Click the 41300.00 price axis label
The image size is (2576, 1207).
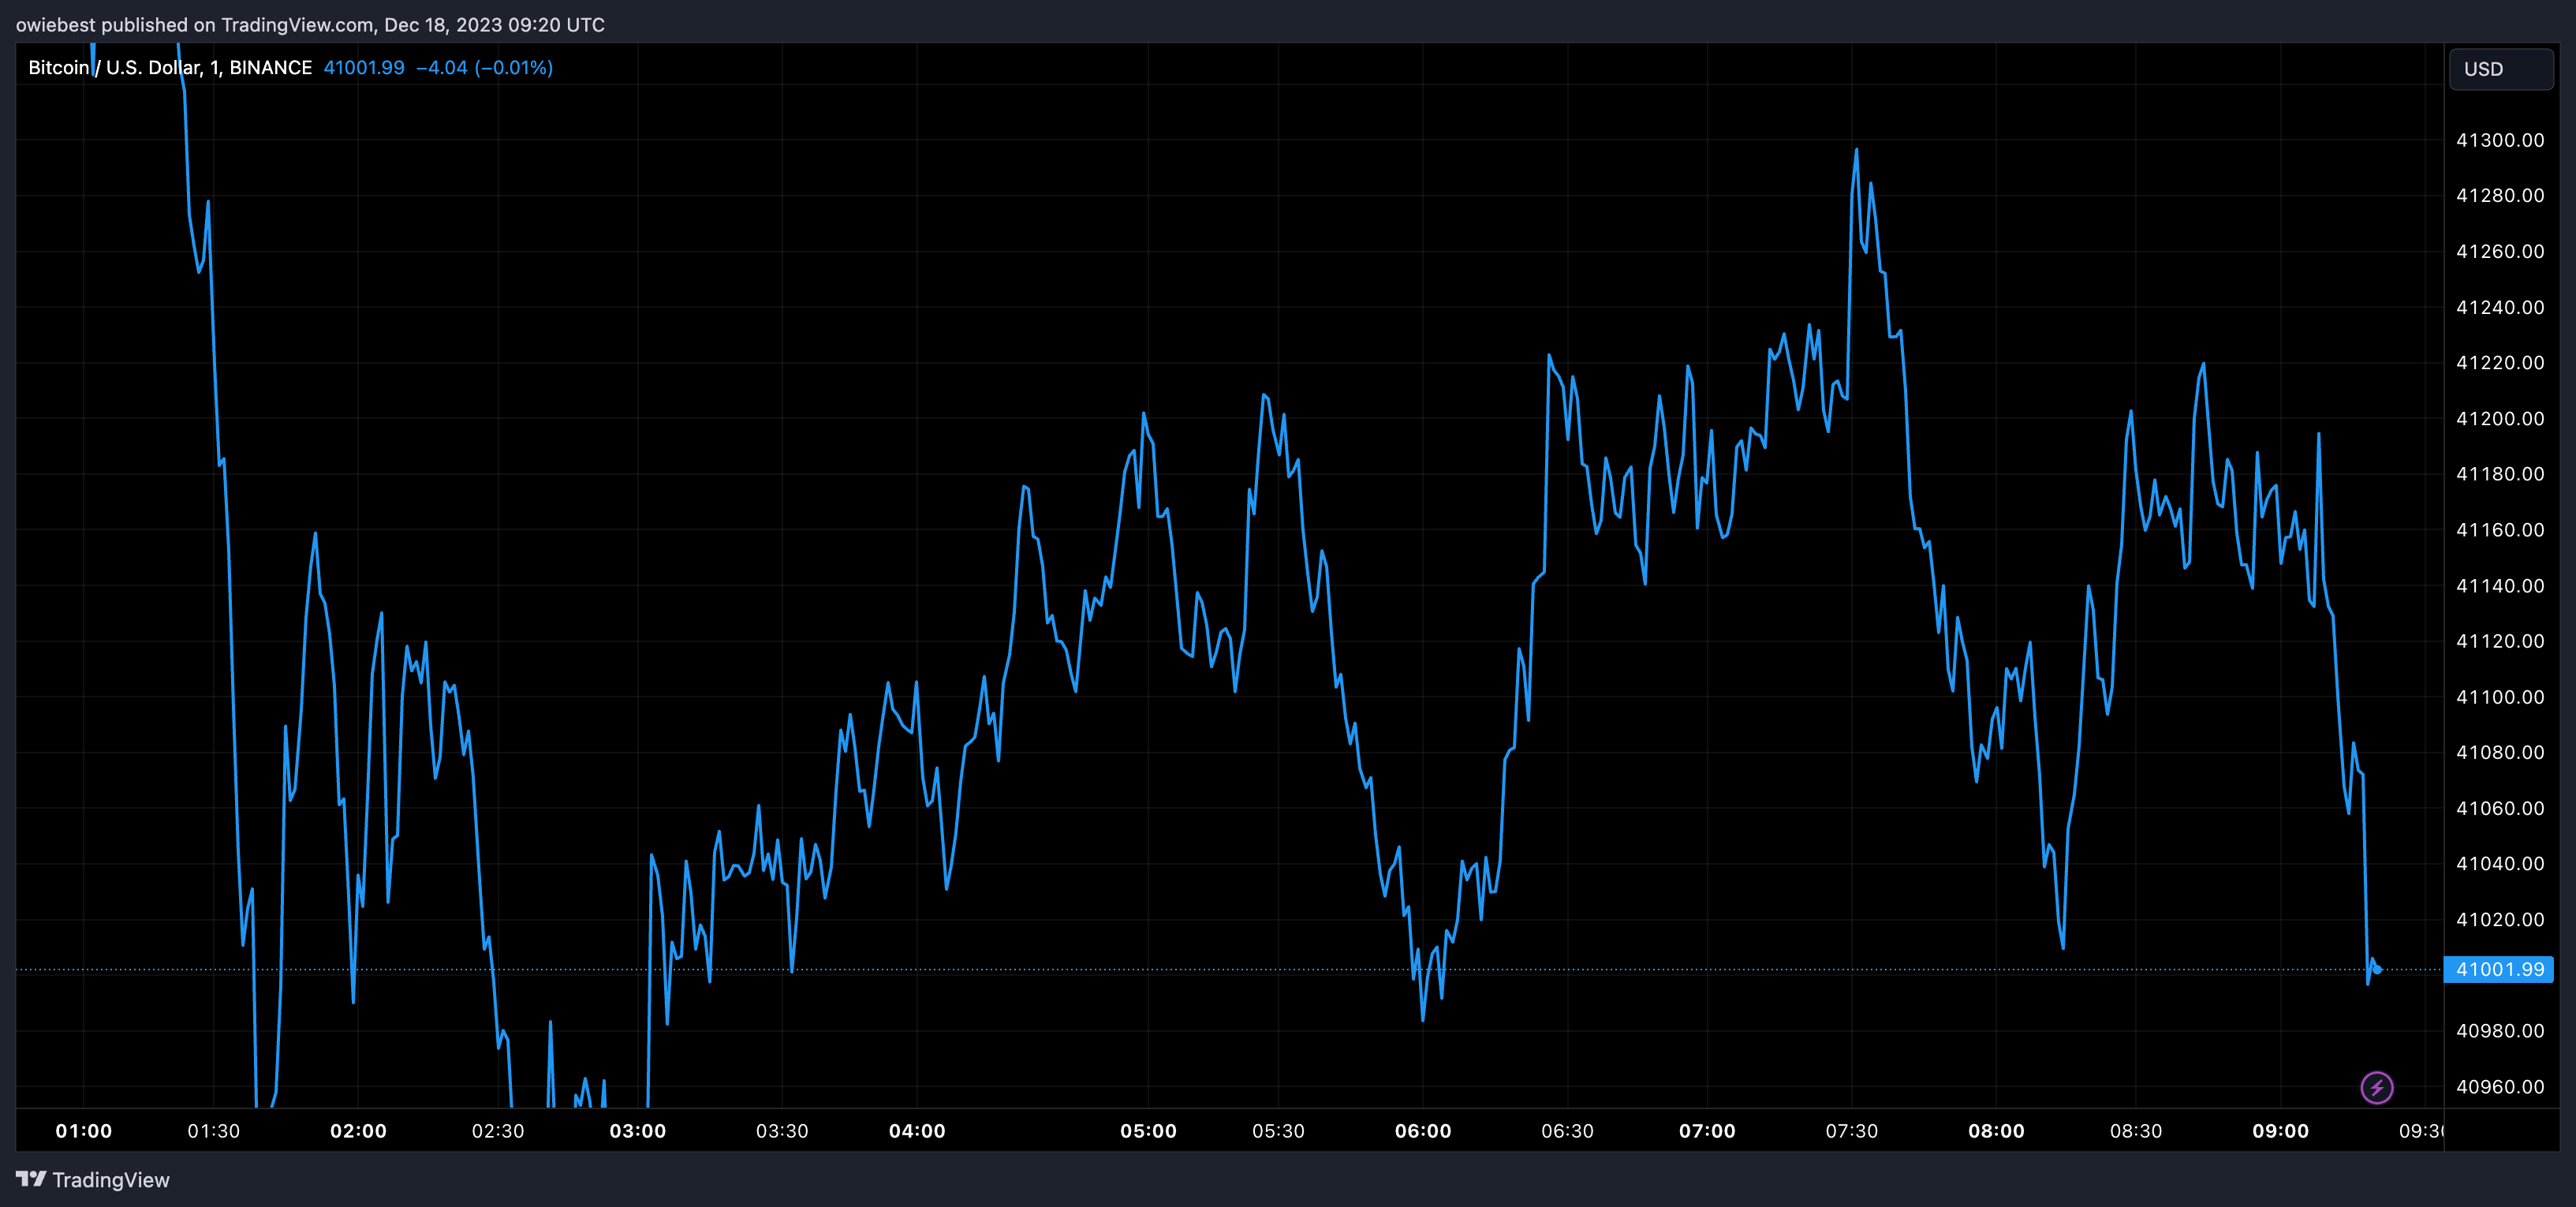[2500, 140]
